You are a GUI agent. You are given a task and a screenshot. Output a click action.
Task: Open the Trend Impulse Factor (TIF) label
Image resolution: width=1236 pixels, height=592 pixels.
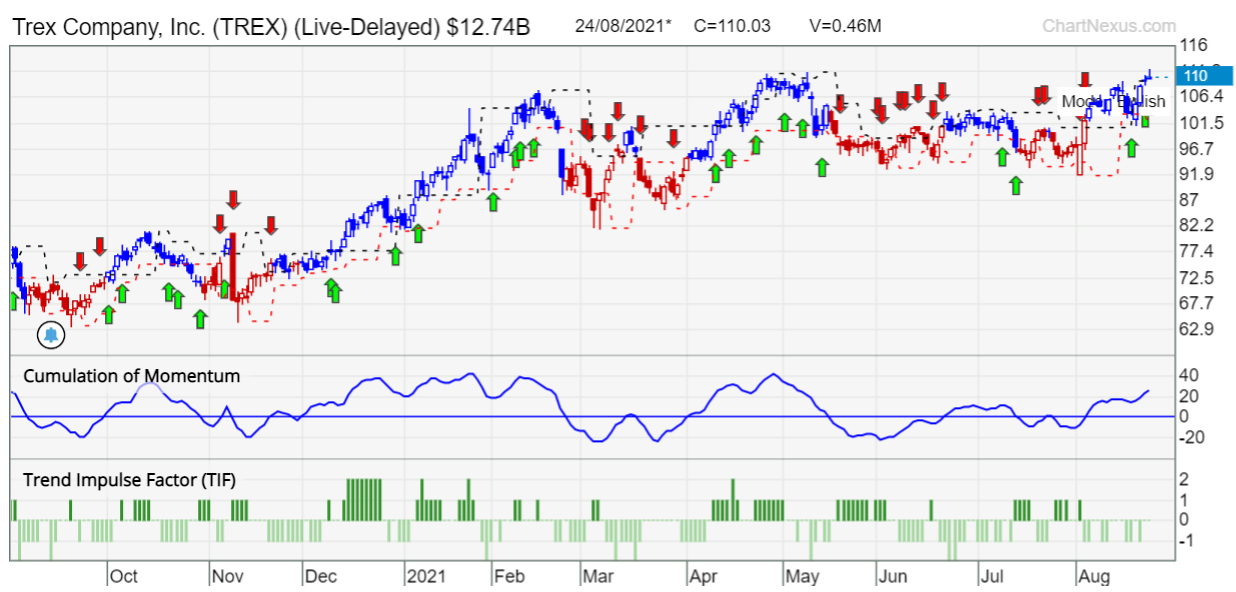[x=129, y=481]
